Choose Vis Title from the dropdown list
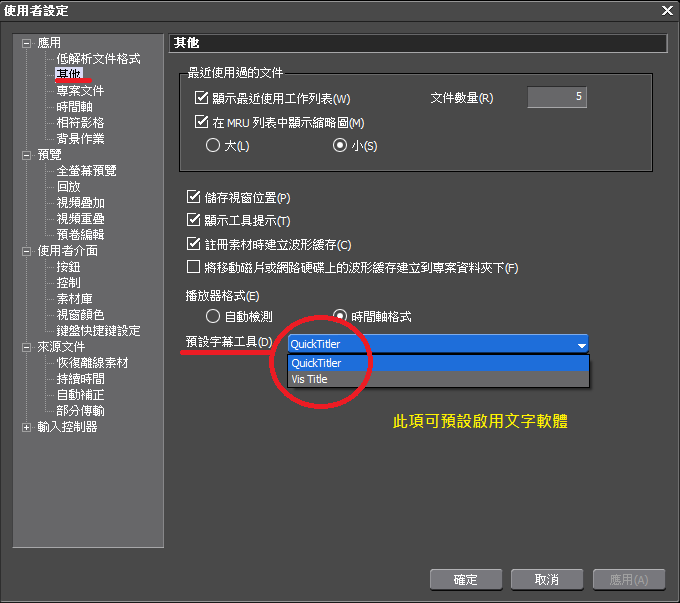Image resolution: width=680 pixels, height=603 pixels. [309, 379]
